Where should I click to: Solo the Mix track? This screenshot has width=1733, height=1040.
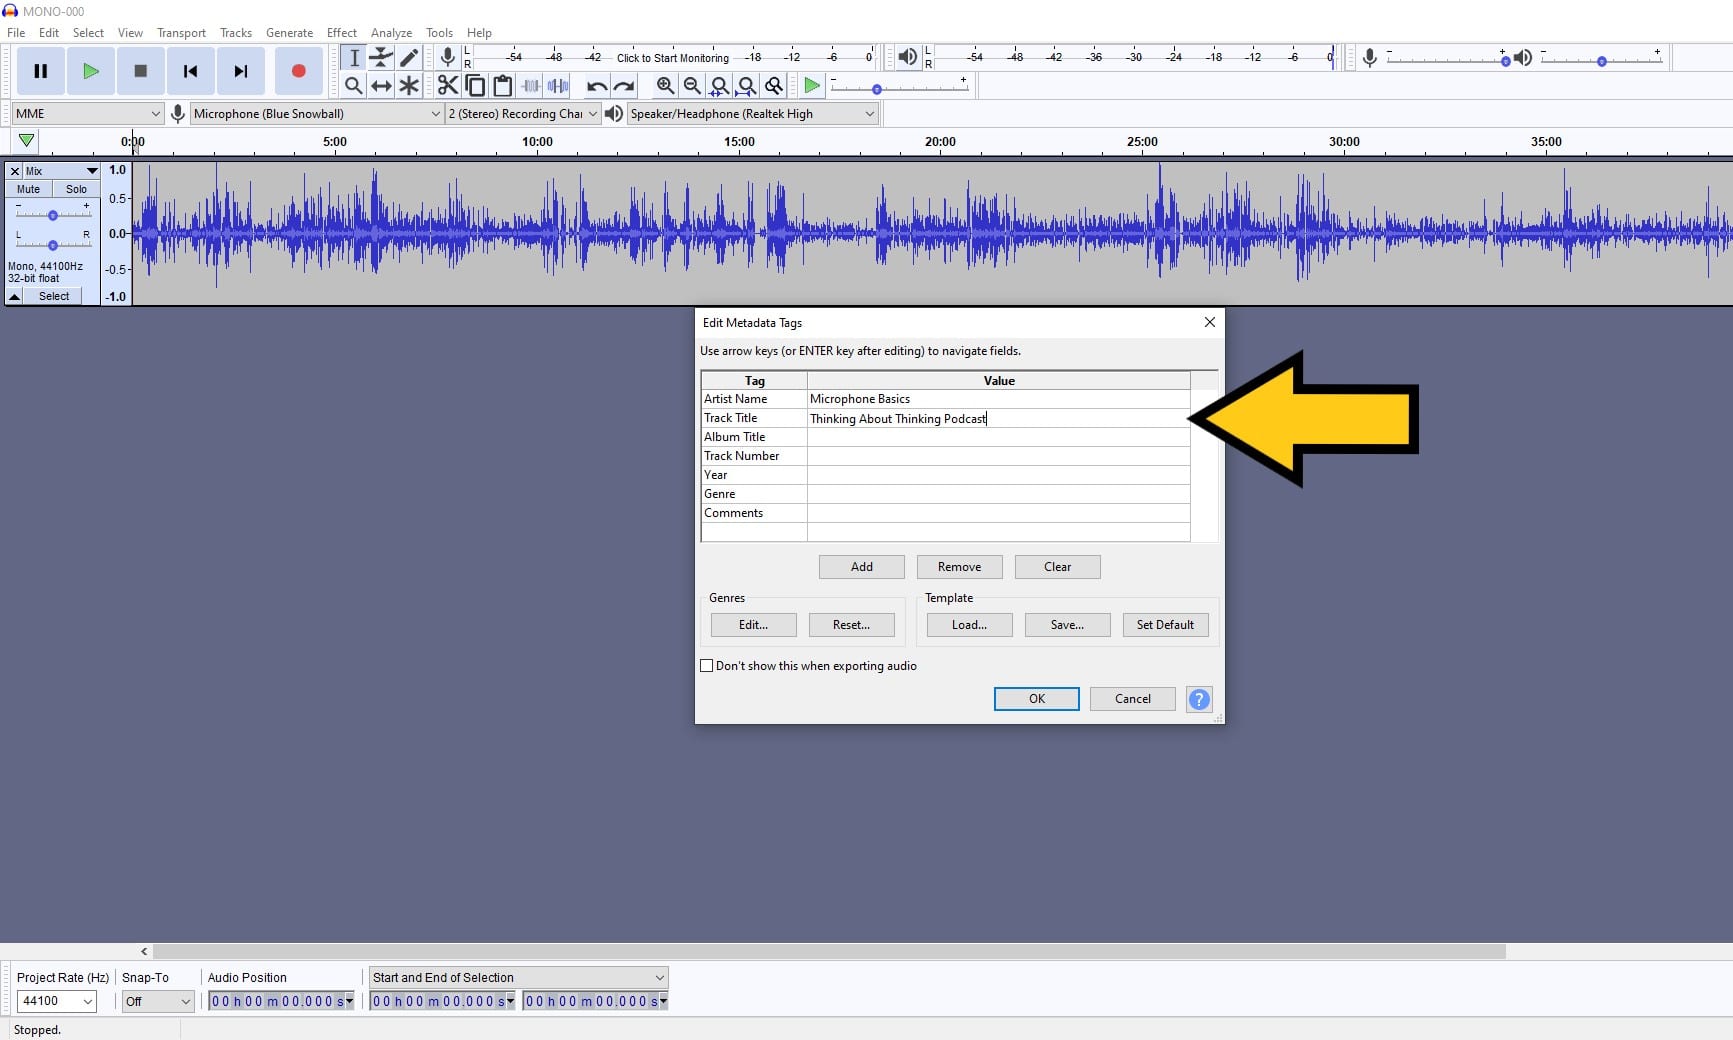click(75, 189)
